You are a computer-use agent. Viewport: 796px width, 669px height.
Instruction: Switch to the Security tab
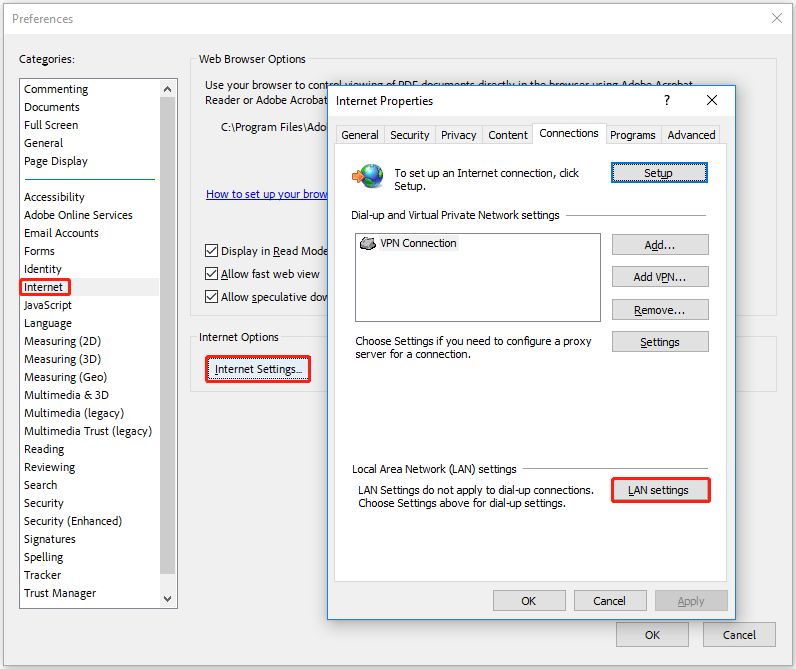(x=410, y=135)
